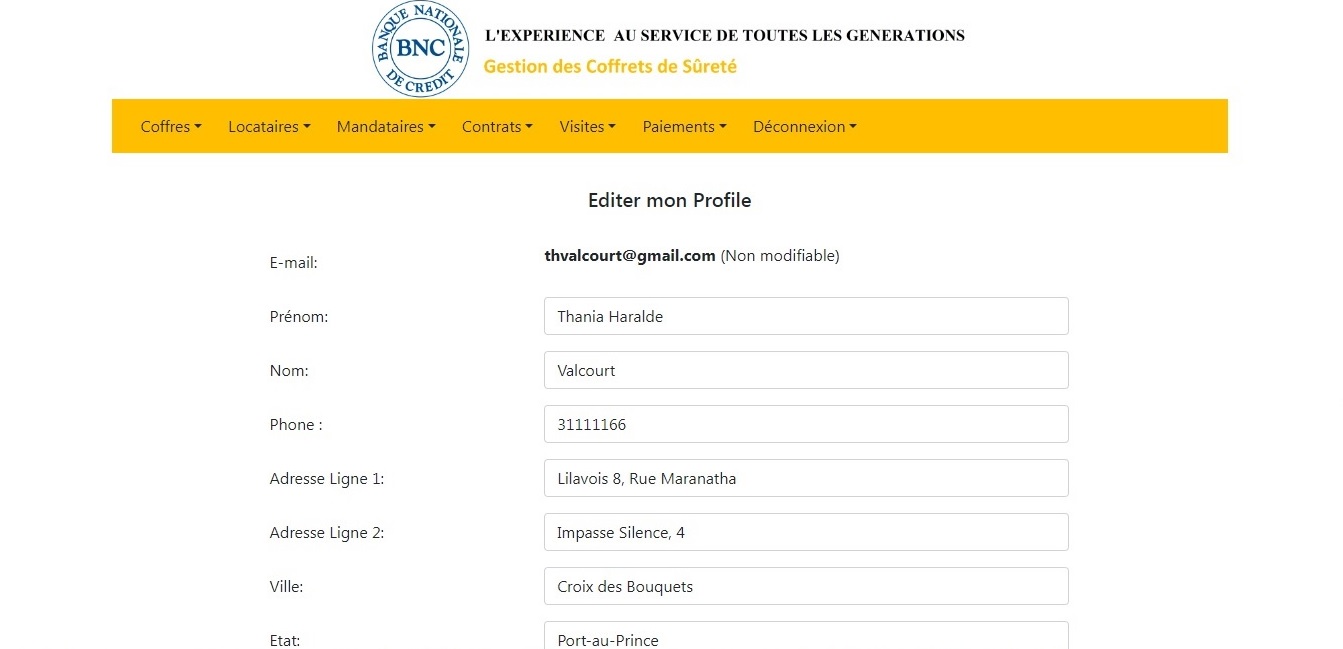Click the Adresse Ligne 2 input box

pos(805,532)
